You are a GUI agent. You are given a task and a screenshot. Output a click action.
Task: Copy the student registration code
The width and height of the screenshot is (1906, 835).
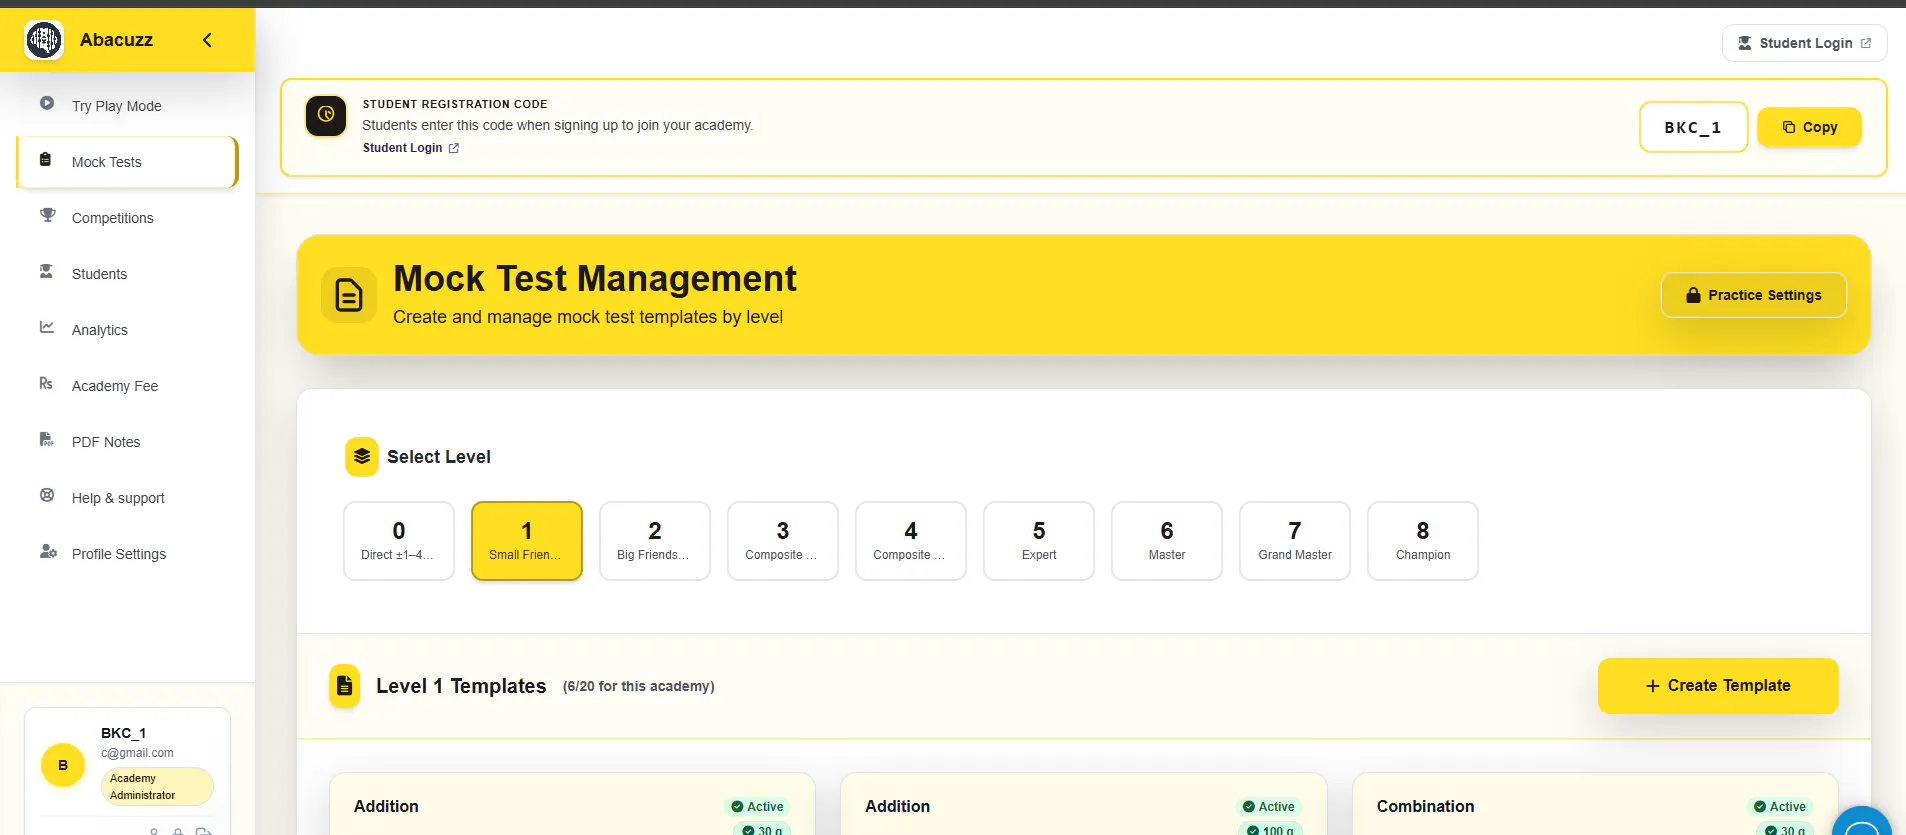[1809, 127]
